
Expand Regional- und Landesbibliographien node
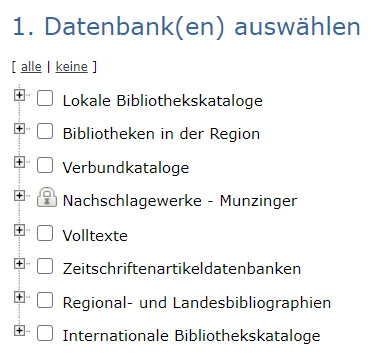coord(19,297)
